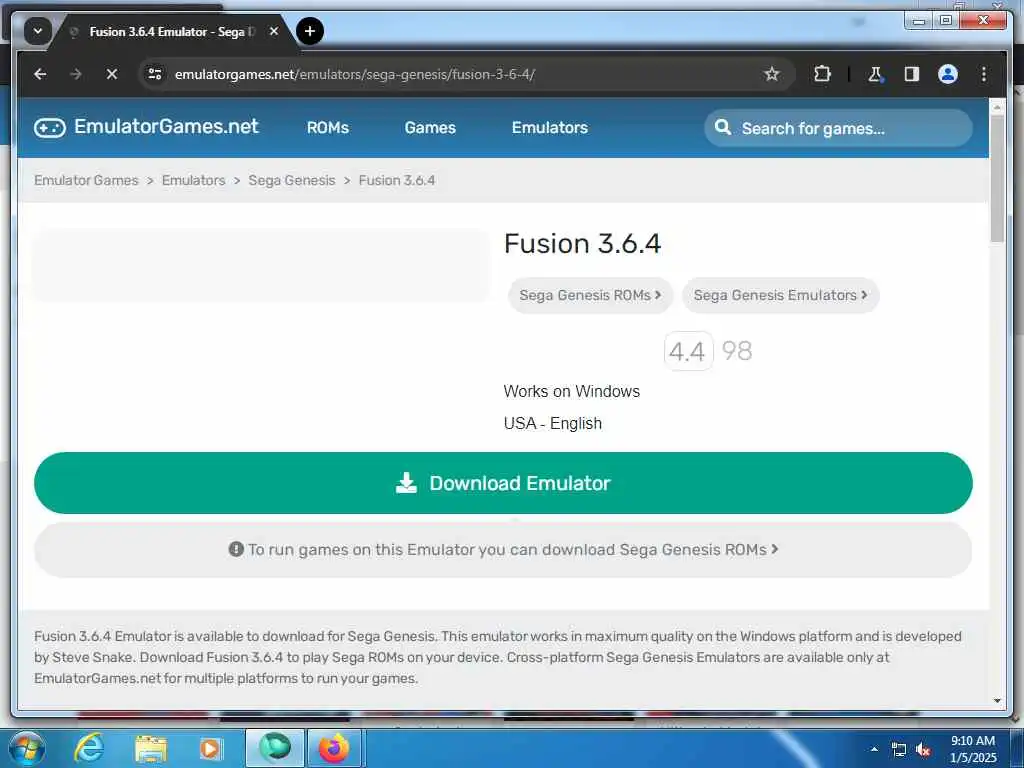Open the profile avatar menu
Image resolution: width=1024 pixels, height=768 pixels.
pyautogui.click(x=948, y=74)
